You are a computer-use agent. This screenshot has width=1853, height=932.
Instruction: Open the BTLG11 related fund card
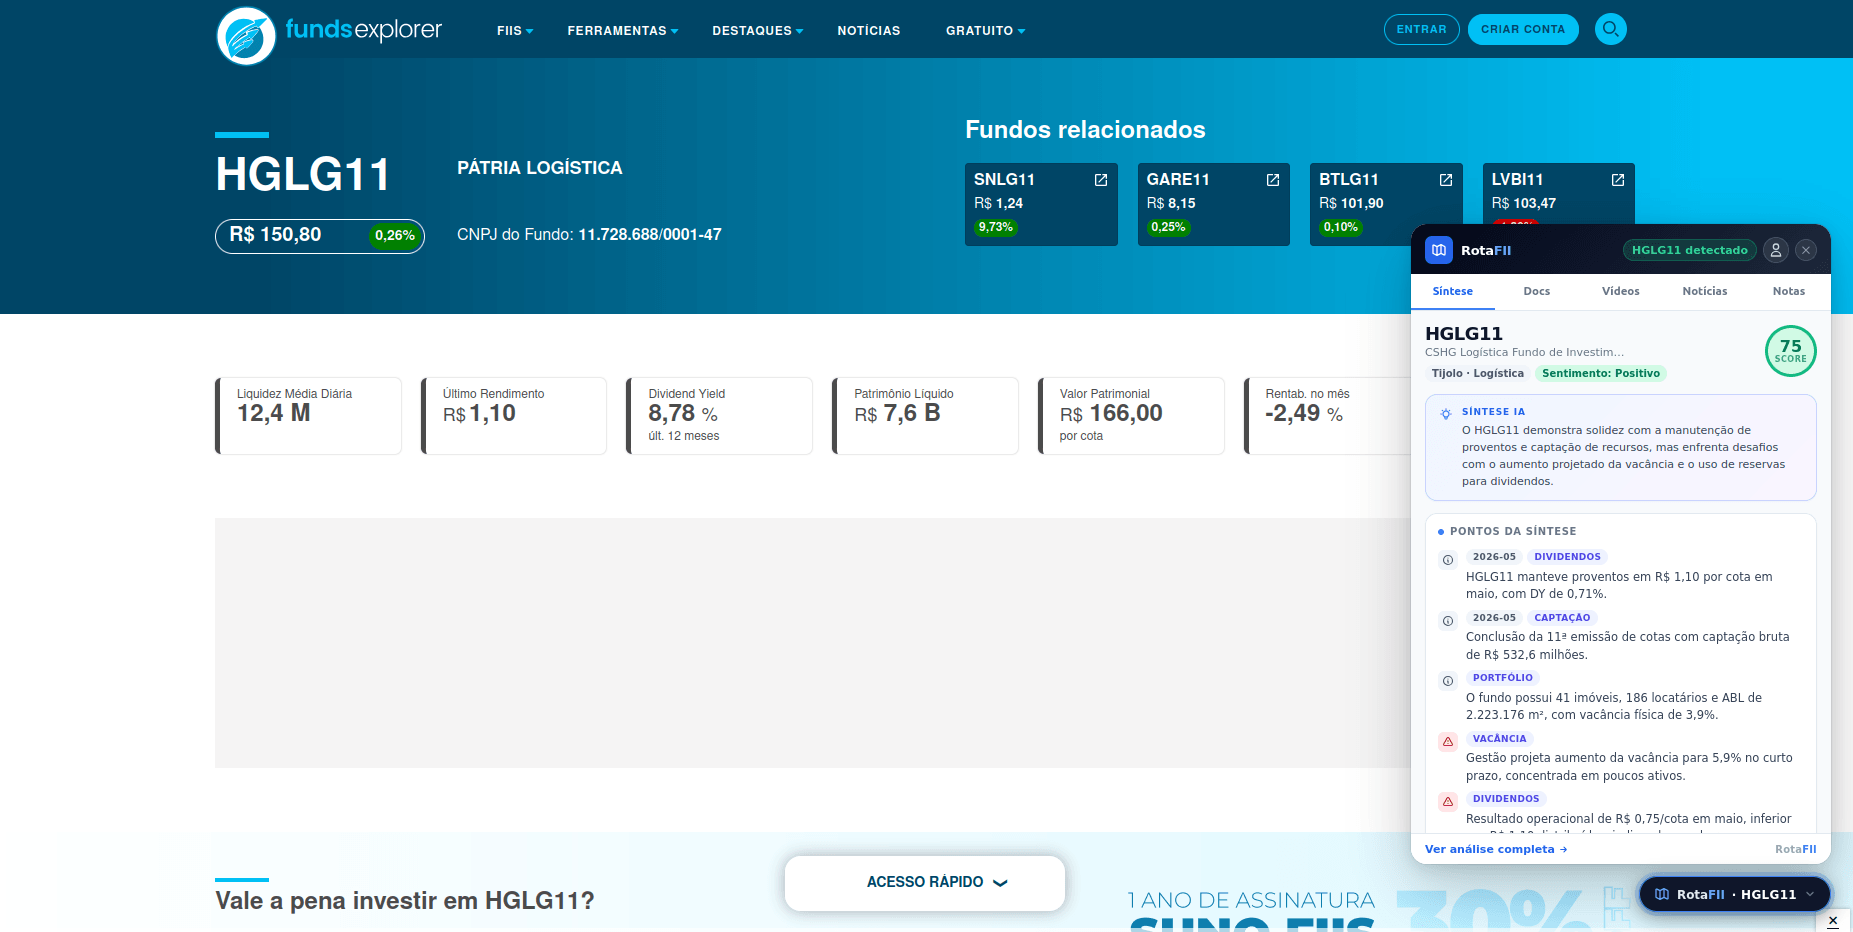(1386, 204)
